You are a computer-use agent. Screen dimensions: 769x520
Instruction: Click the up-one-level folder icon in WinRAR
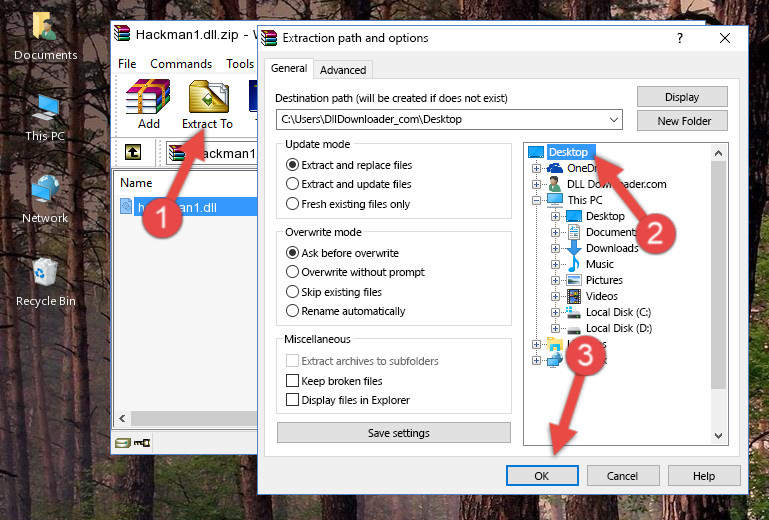(x=133, y=153)
